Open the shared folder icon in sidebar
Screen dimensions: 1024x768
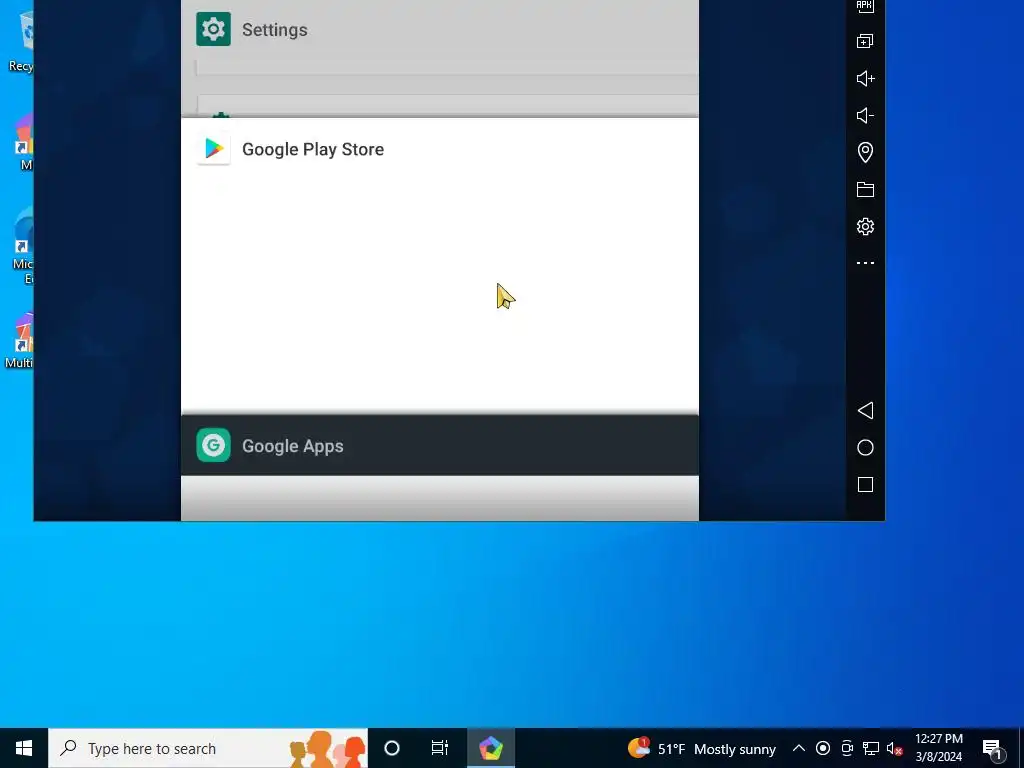(865, 189)
